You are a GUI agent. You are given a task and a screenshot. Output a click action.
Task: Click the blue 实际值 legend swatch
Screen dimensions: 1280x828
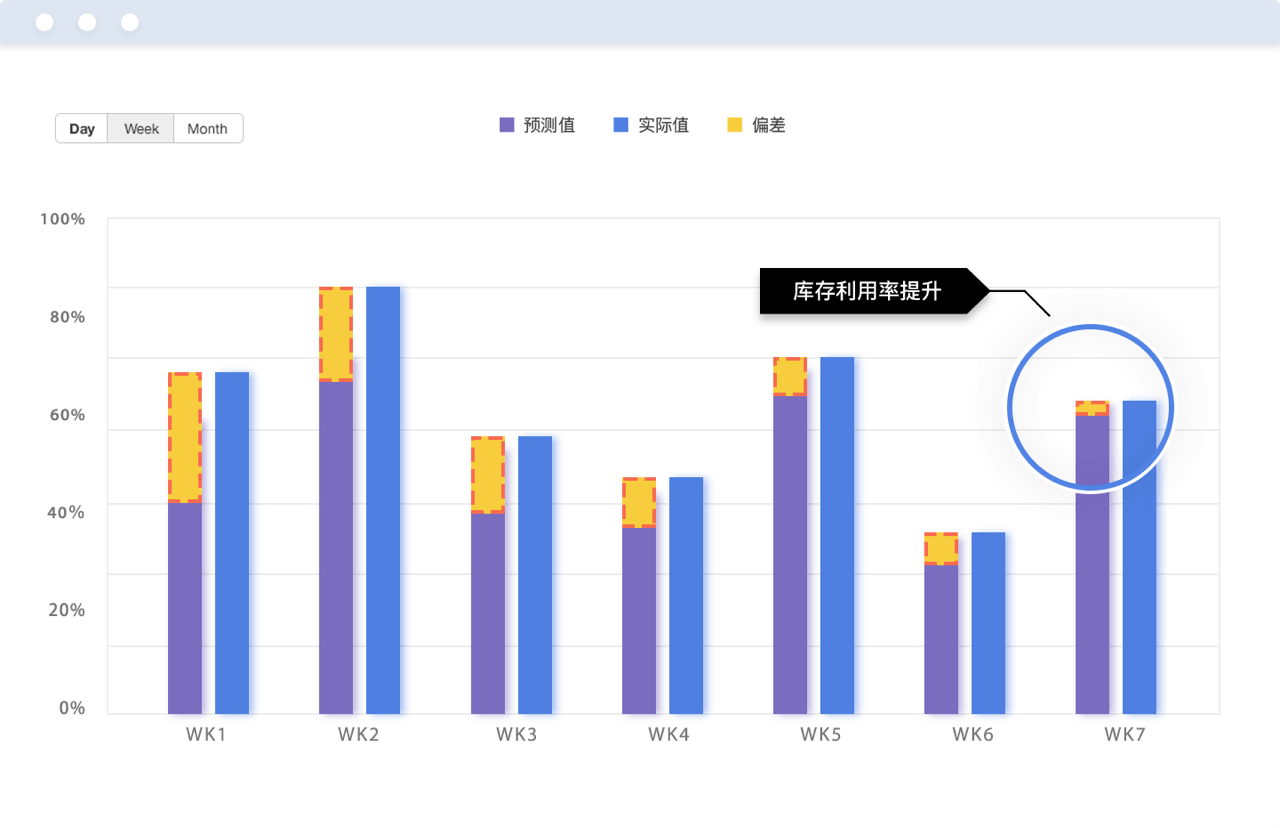point(621,125)
